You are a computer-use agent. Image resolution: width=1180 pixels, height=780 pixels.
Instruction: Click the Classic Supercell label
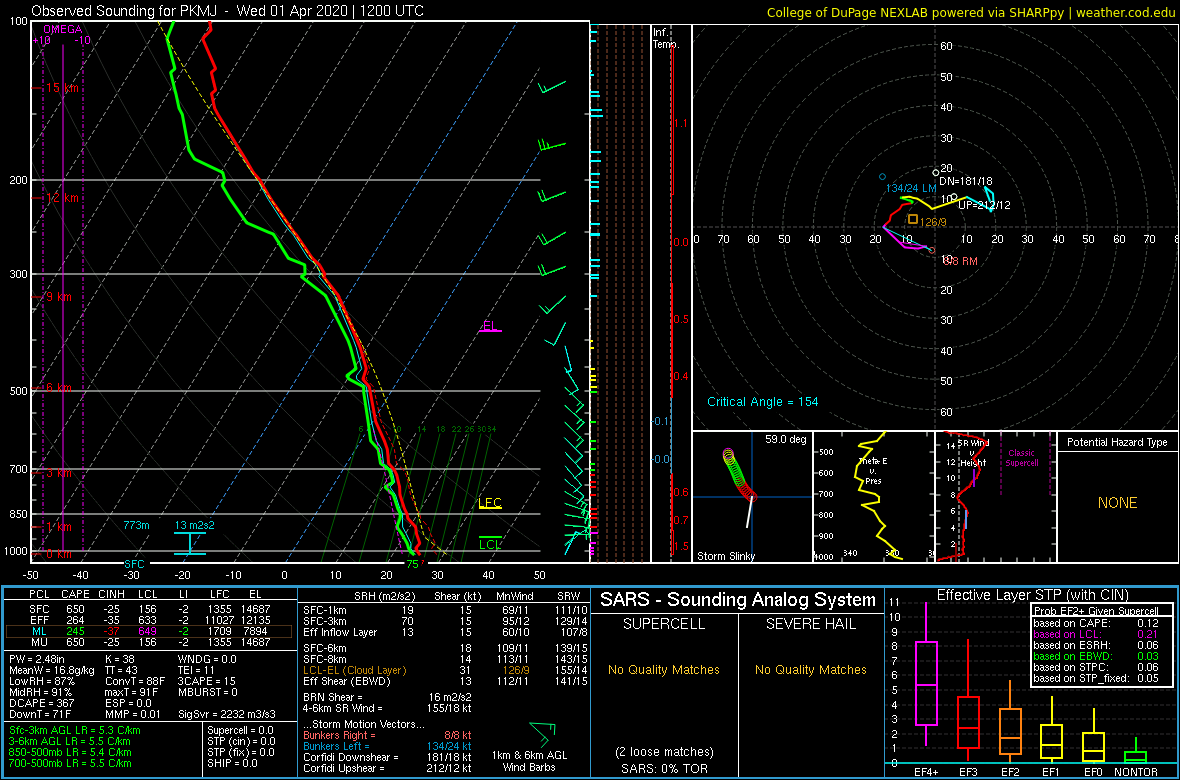(x=1020, y=458)
